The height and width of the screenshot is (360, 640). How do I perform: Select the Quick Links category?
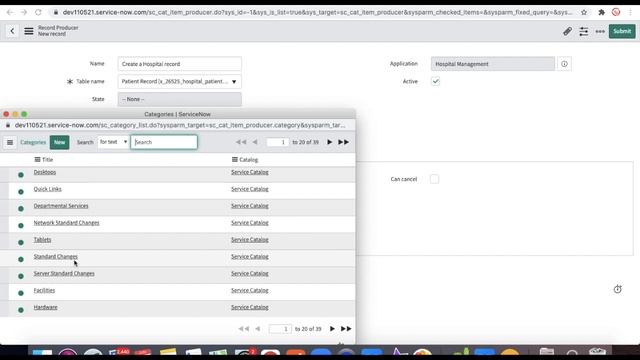click(x=47, y=189)
